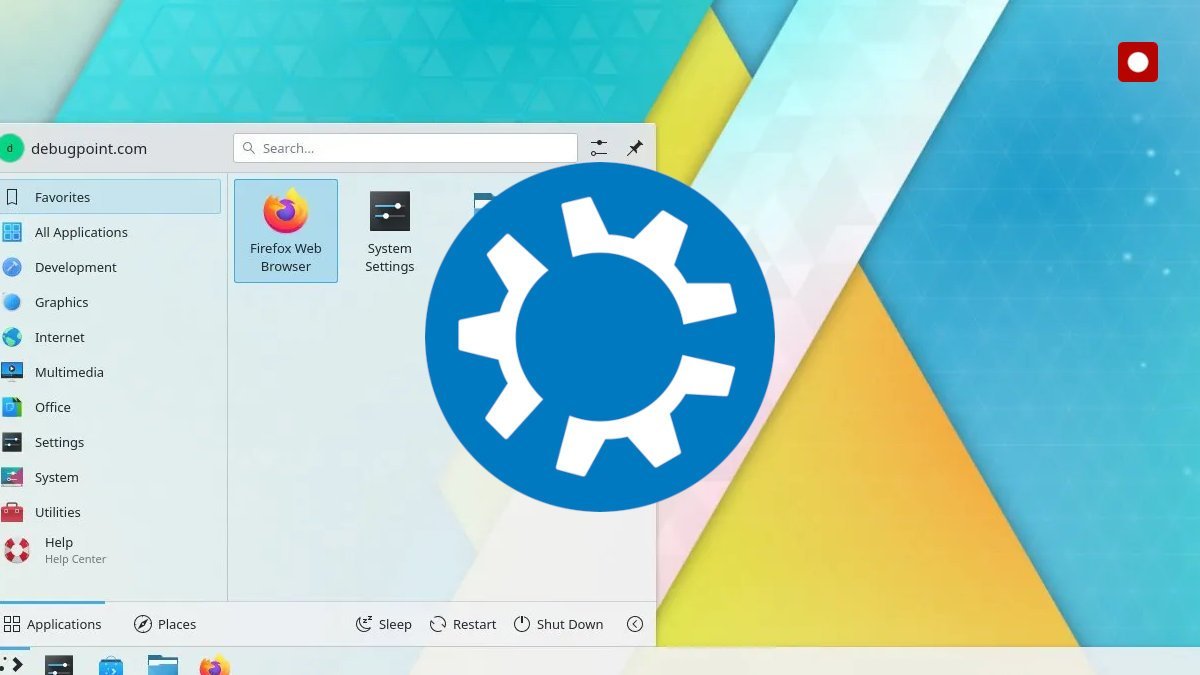Click the Shut Down button
The height and width of the screenshot is (675, 1200).
pyautogui.click(x=559, y=623)
